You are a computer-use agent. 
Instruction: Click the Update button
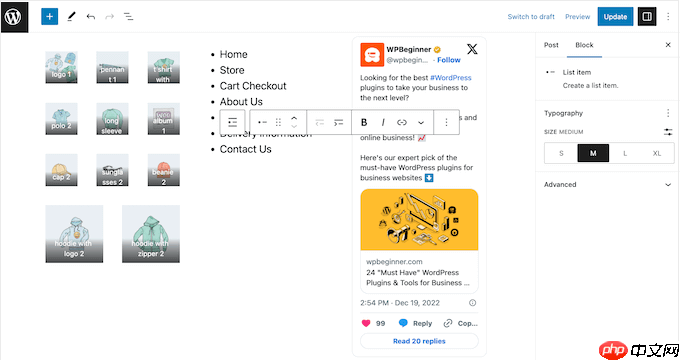615,16
